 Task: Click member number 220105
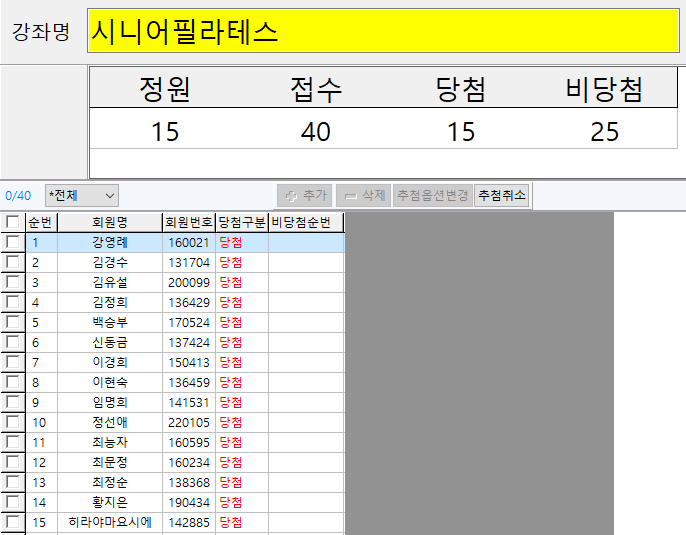[189, 423]
